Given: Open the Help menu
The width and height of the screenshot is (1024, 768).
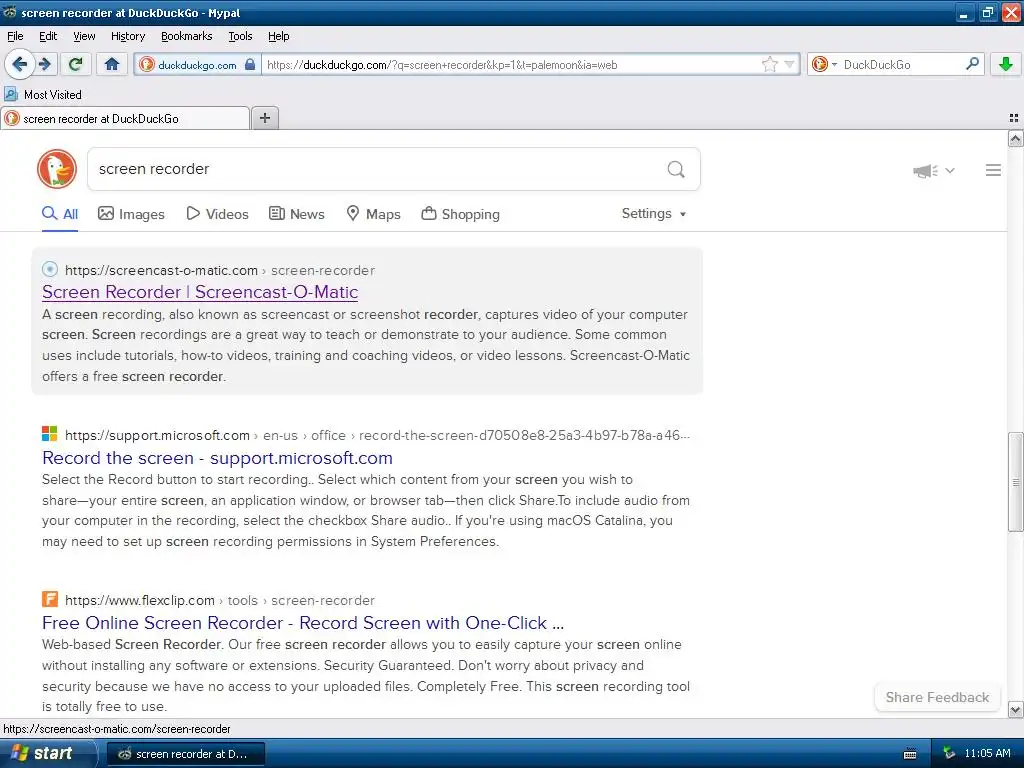Looking at the screenshot, I should [279, 36].
